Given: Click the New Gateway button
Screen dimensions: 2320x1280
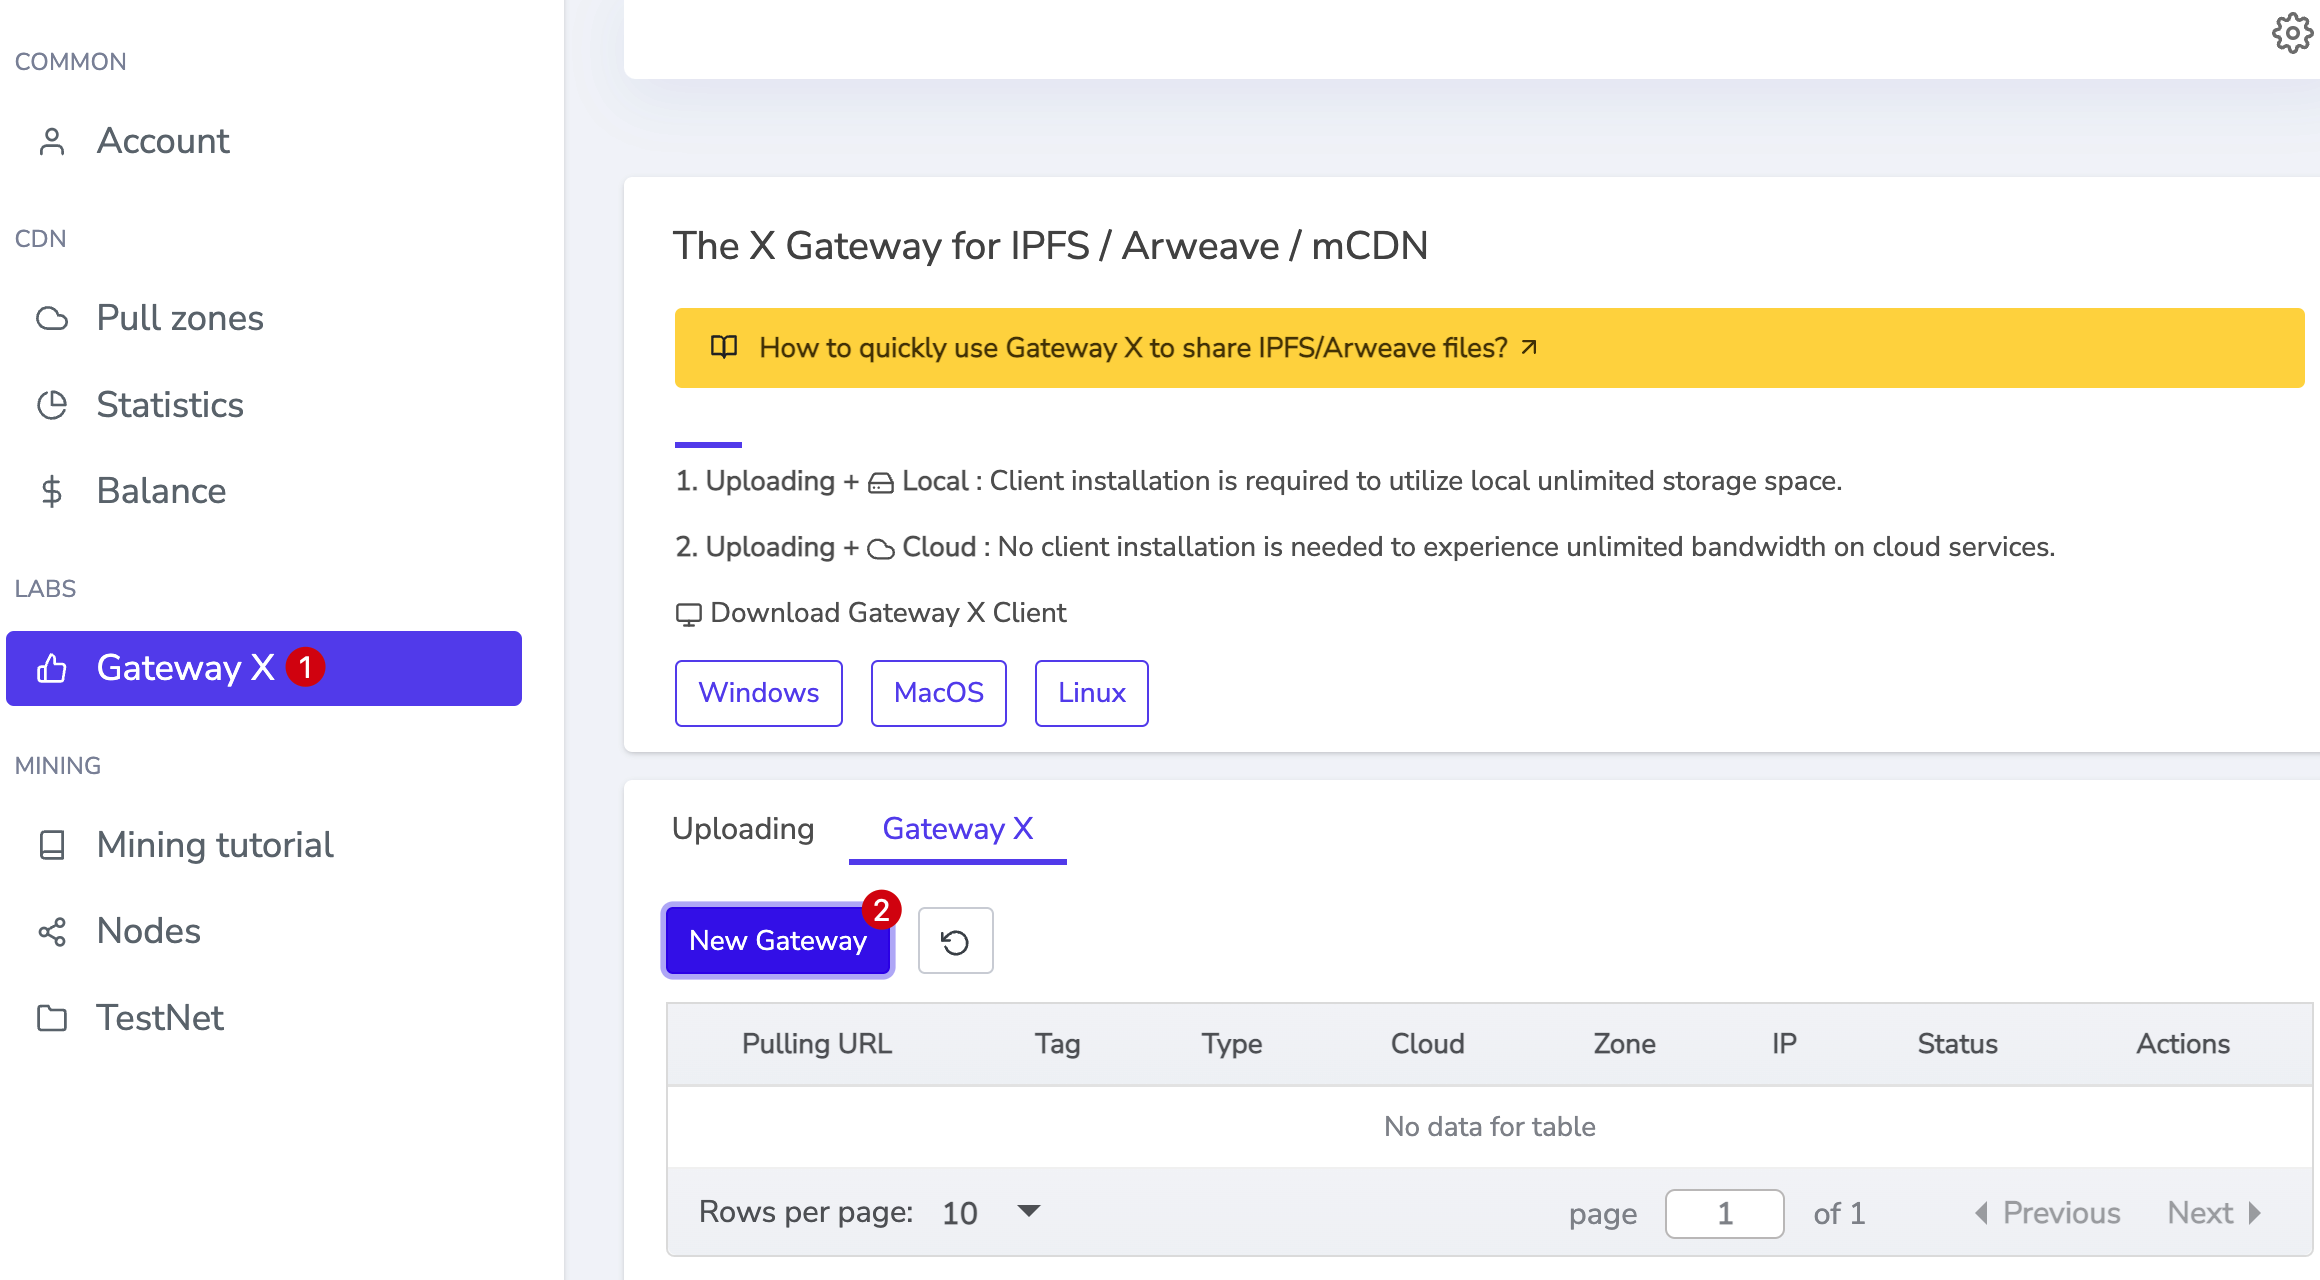Looking at the screenshot, I should [x=778, y=941].
